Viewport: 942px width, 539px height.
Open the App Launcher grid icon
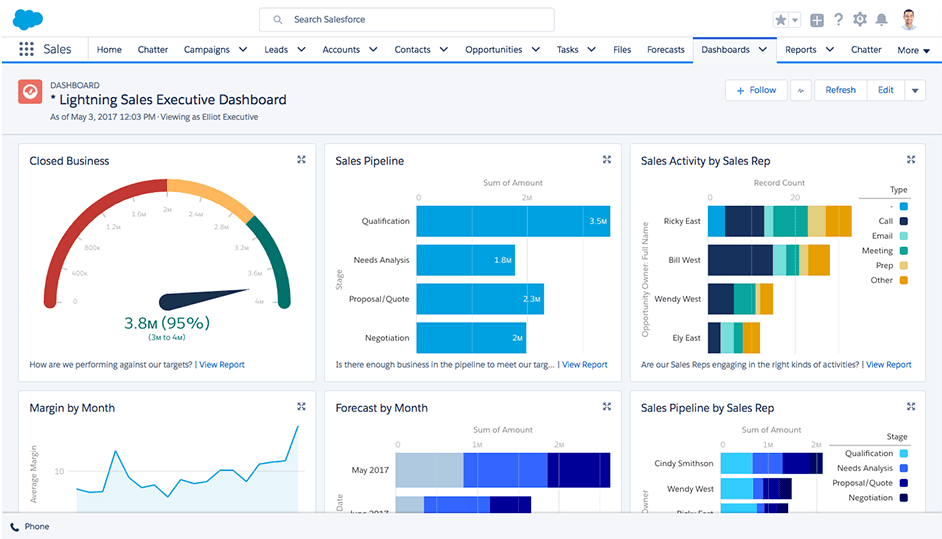pos(26,49)
